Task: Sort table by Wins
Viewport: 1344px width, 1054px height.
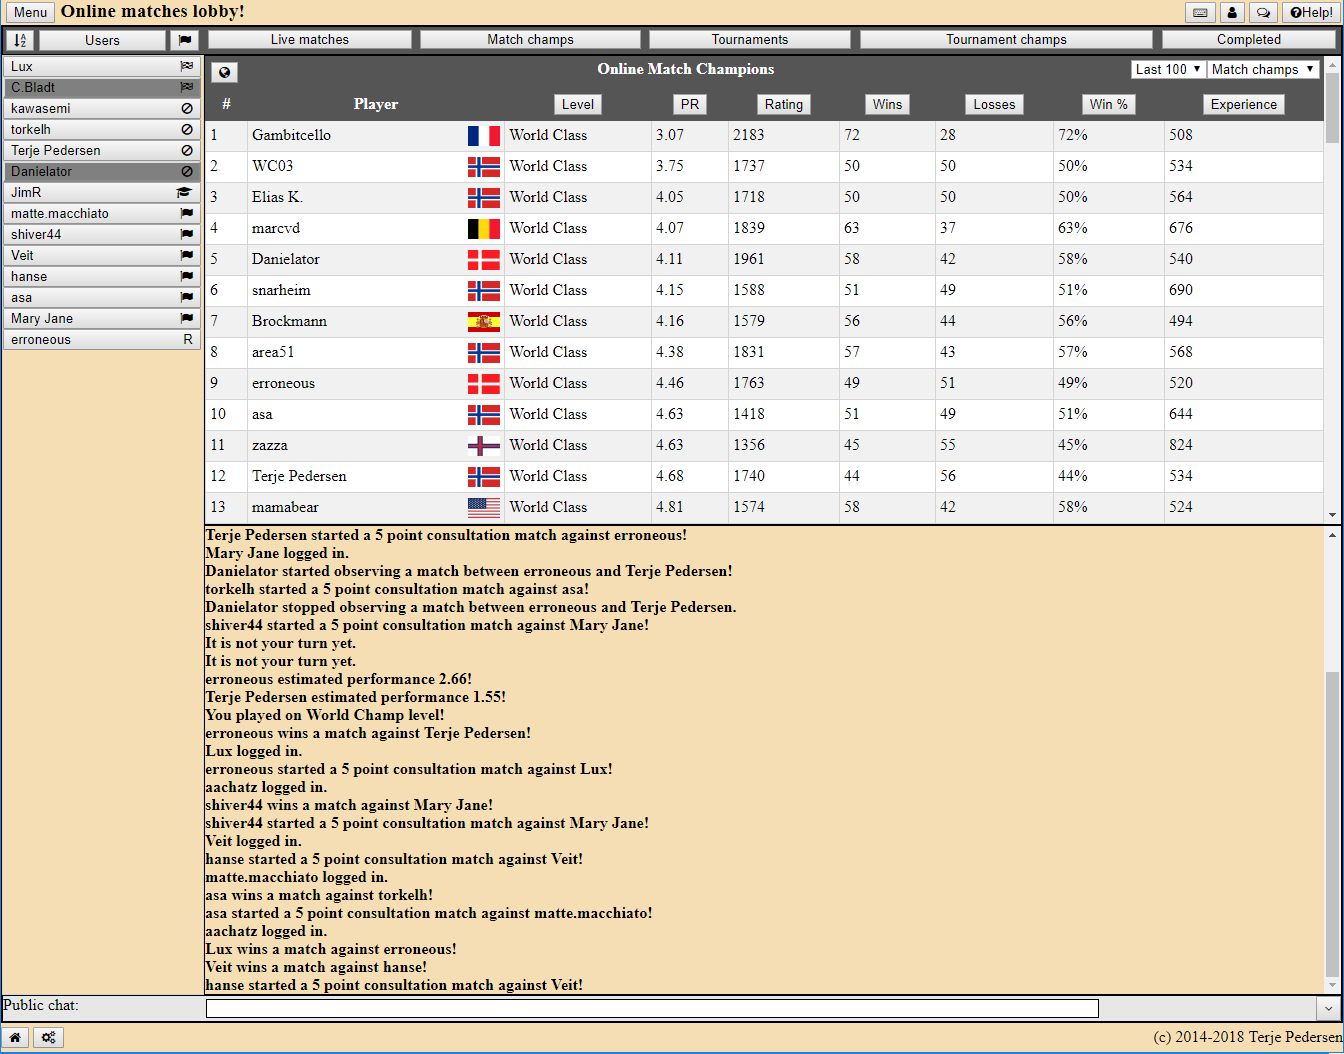Action: click(887, 104)
